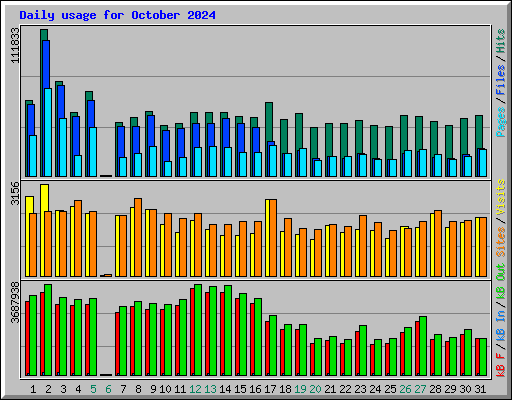Click day 10 on the x-axis
The height and width of the screenshot is (400, 512).
tap(165, 389)
